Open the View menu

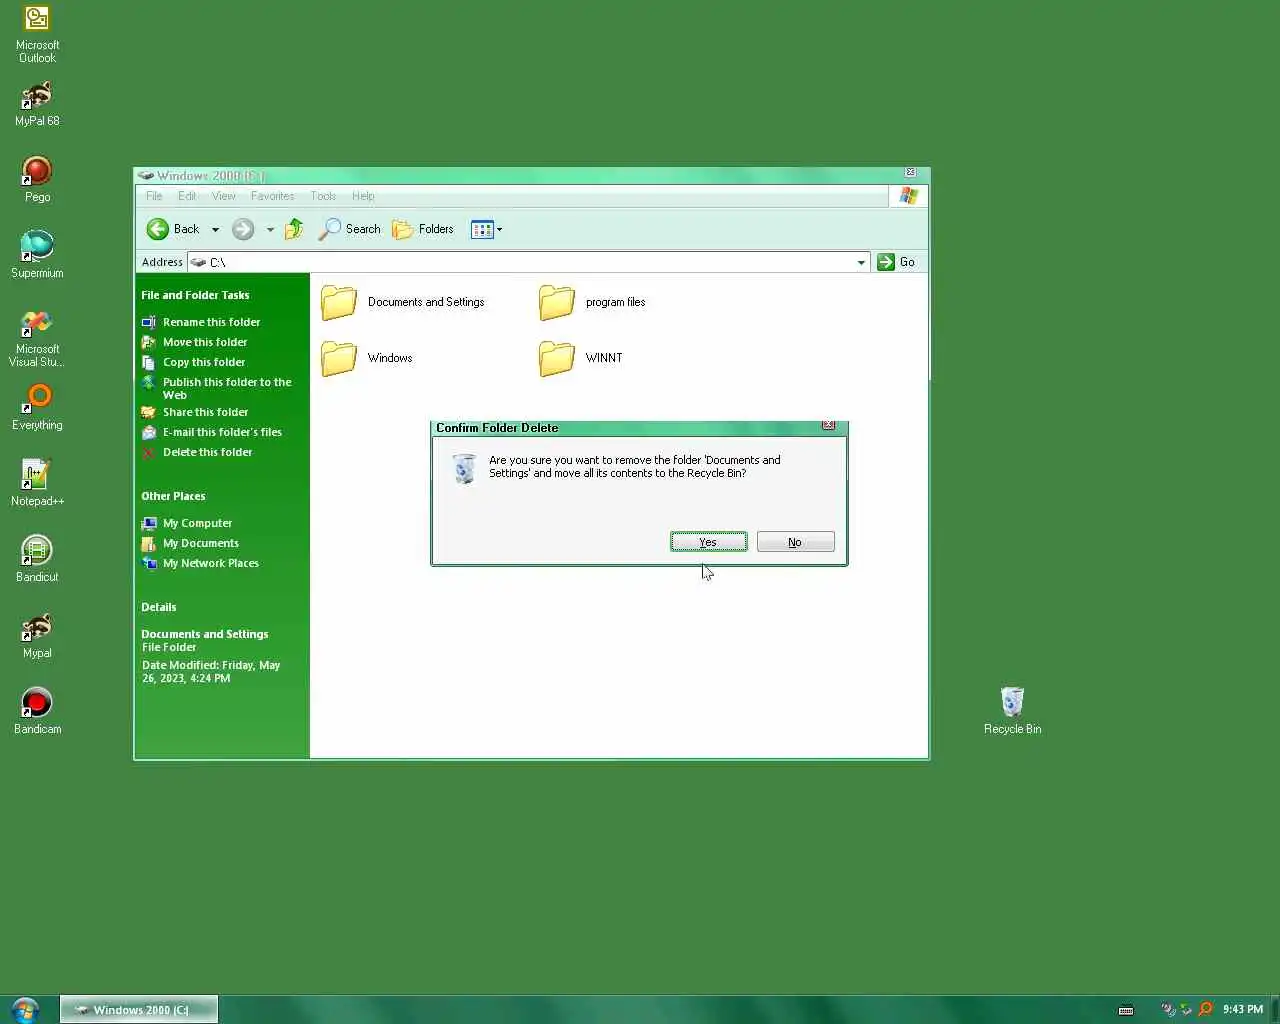click(224, 196)
